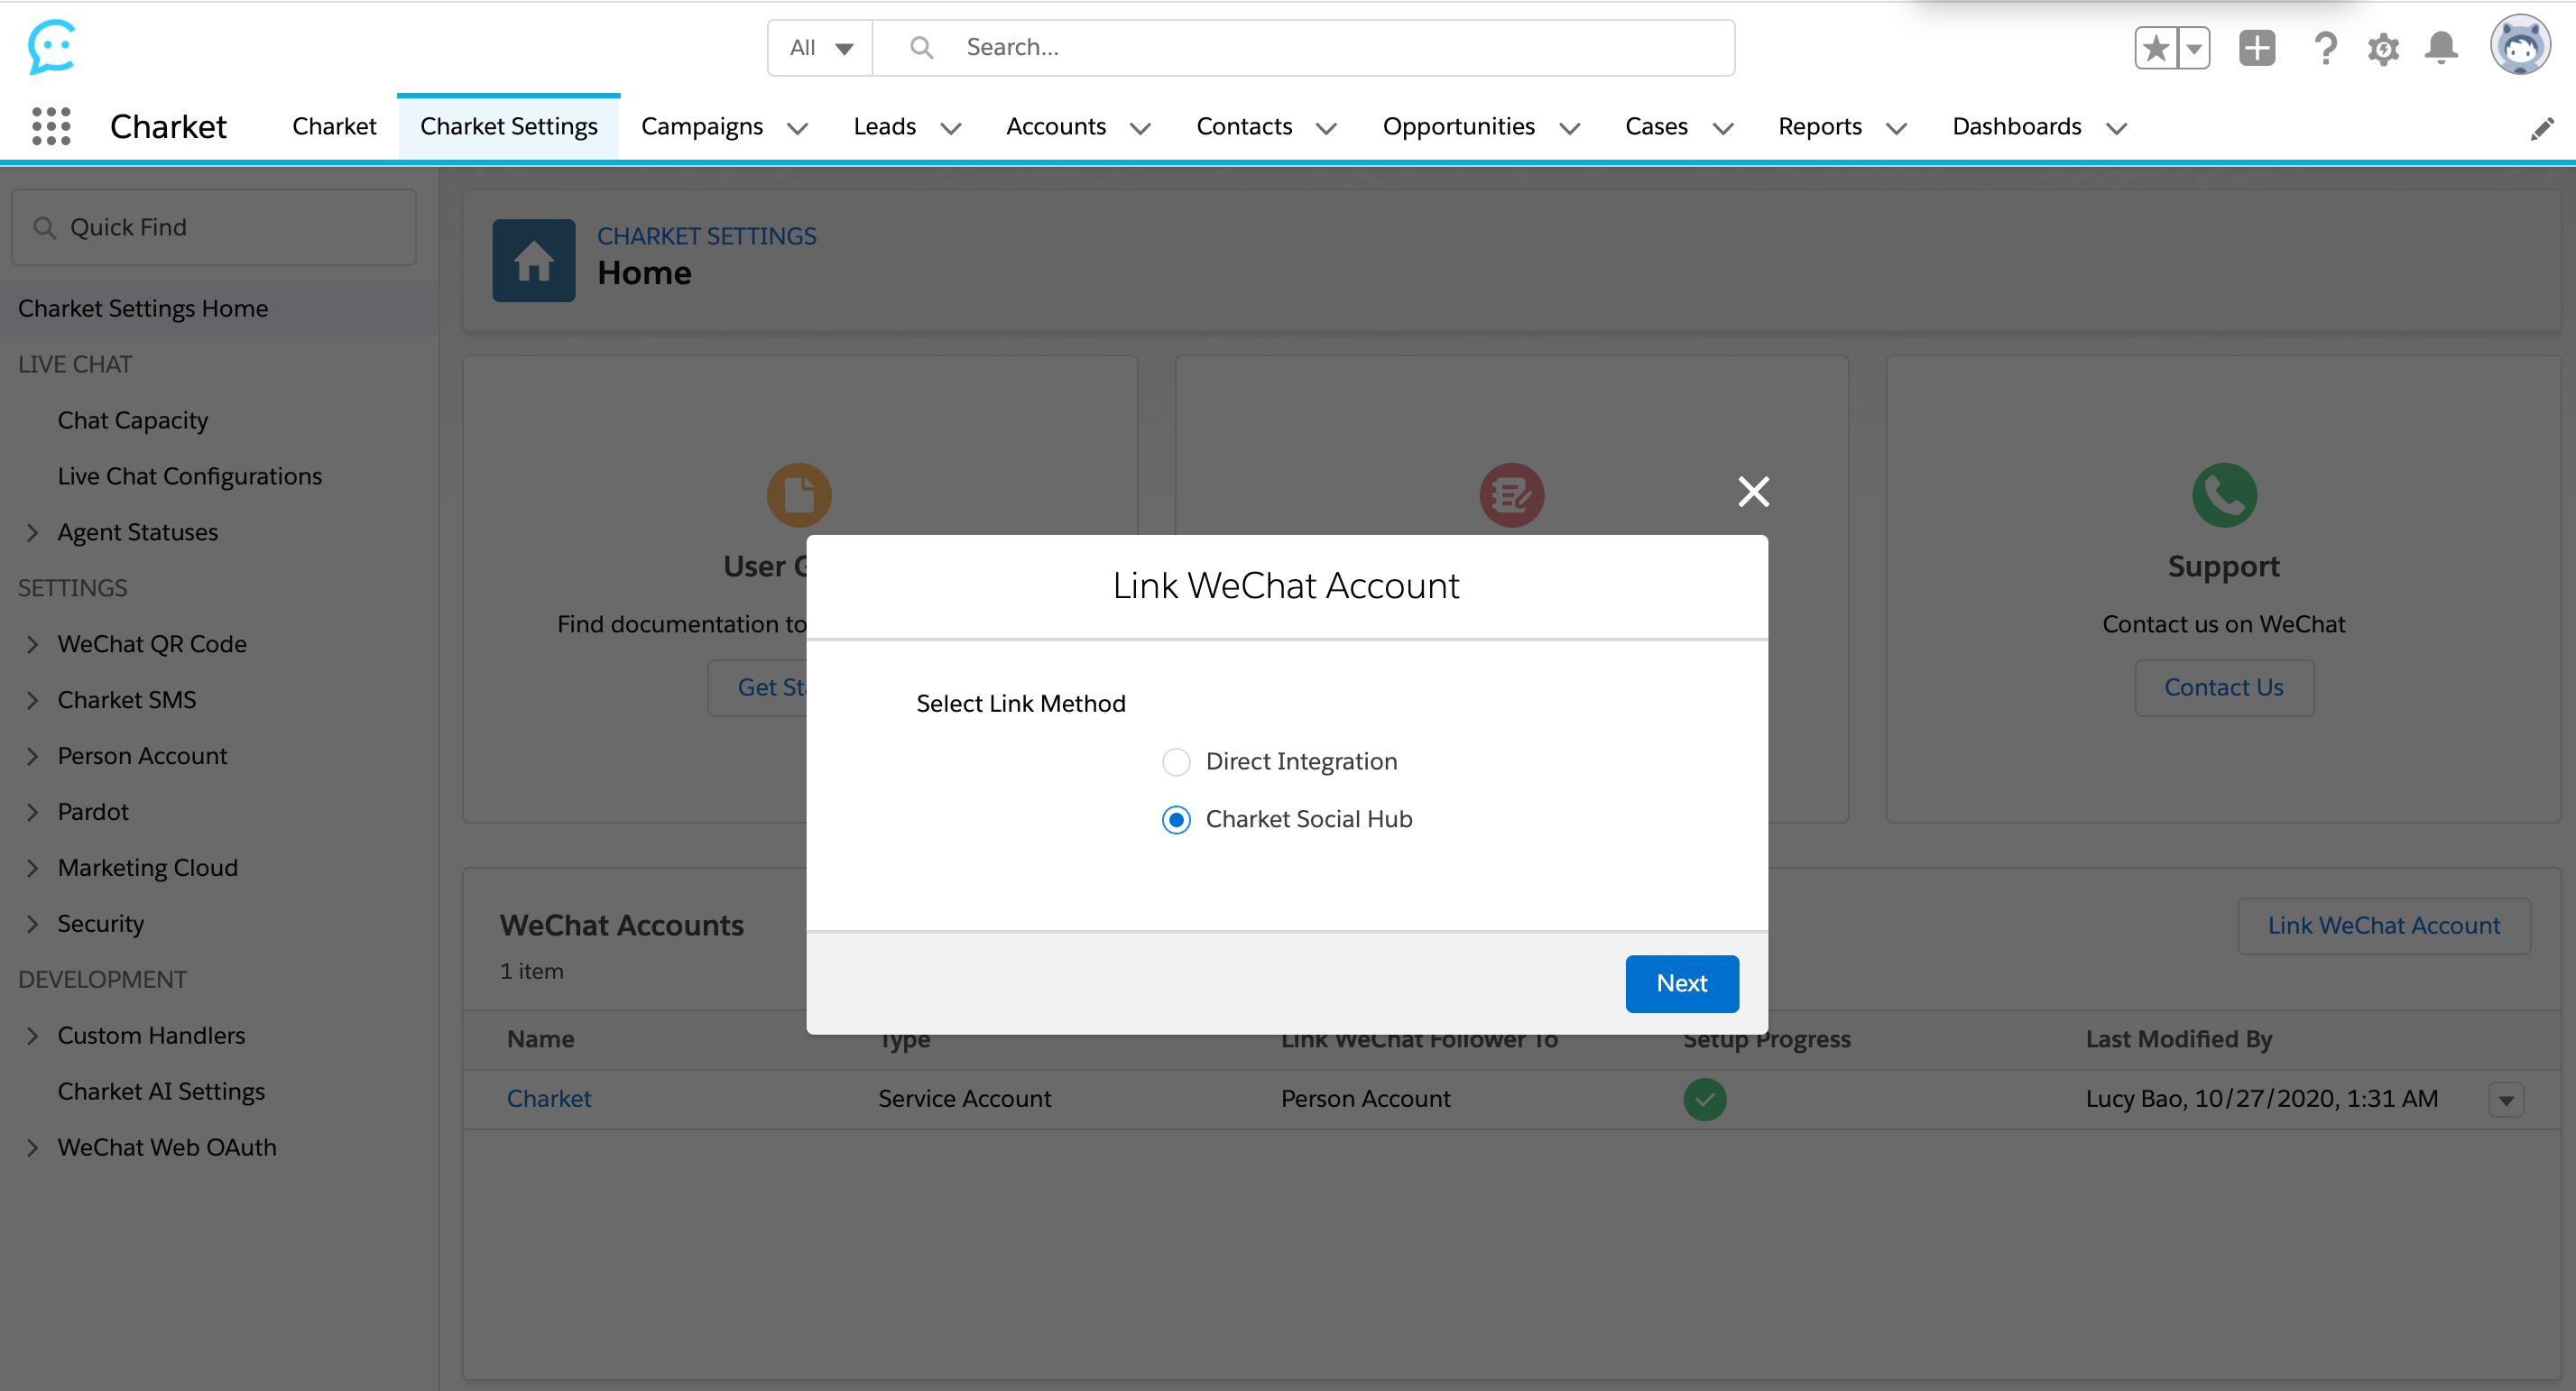Open the global actions plus icon

[x=2256, y=48]
